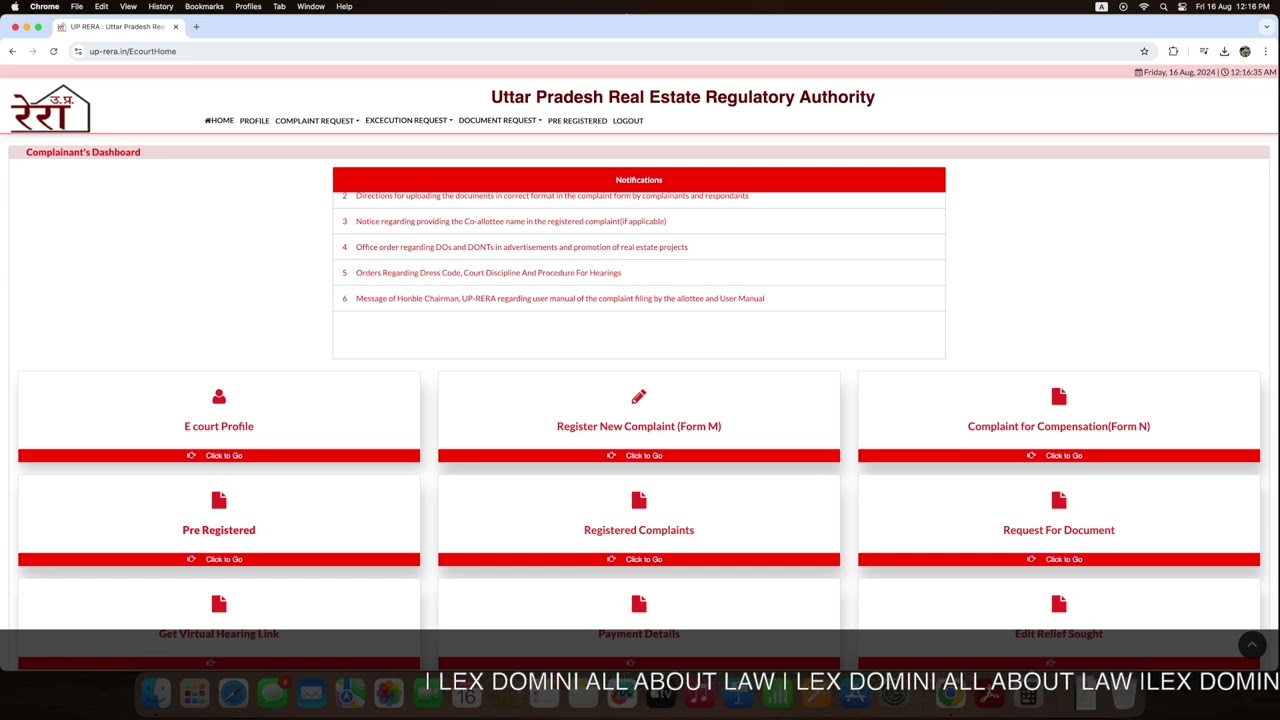
Task: Open macOS Spotlight search icon
Action: 1163,6
